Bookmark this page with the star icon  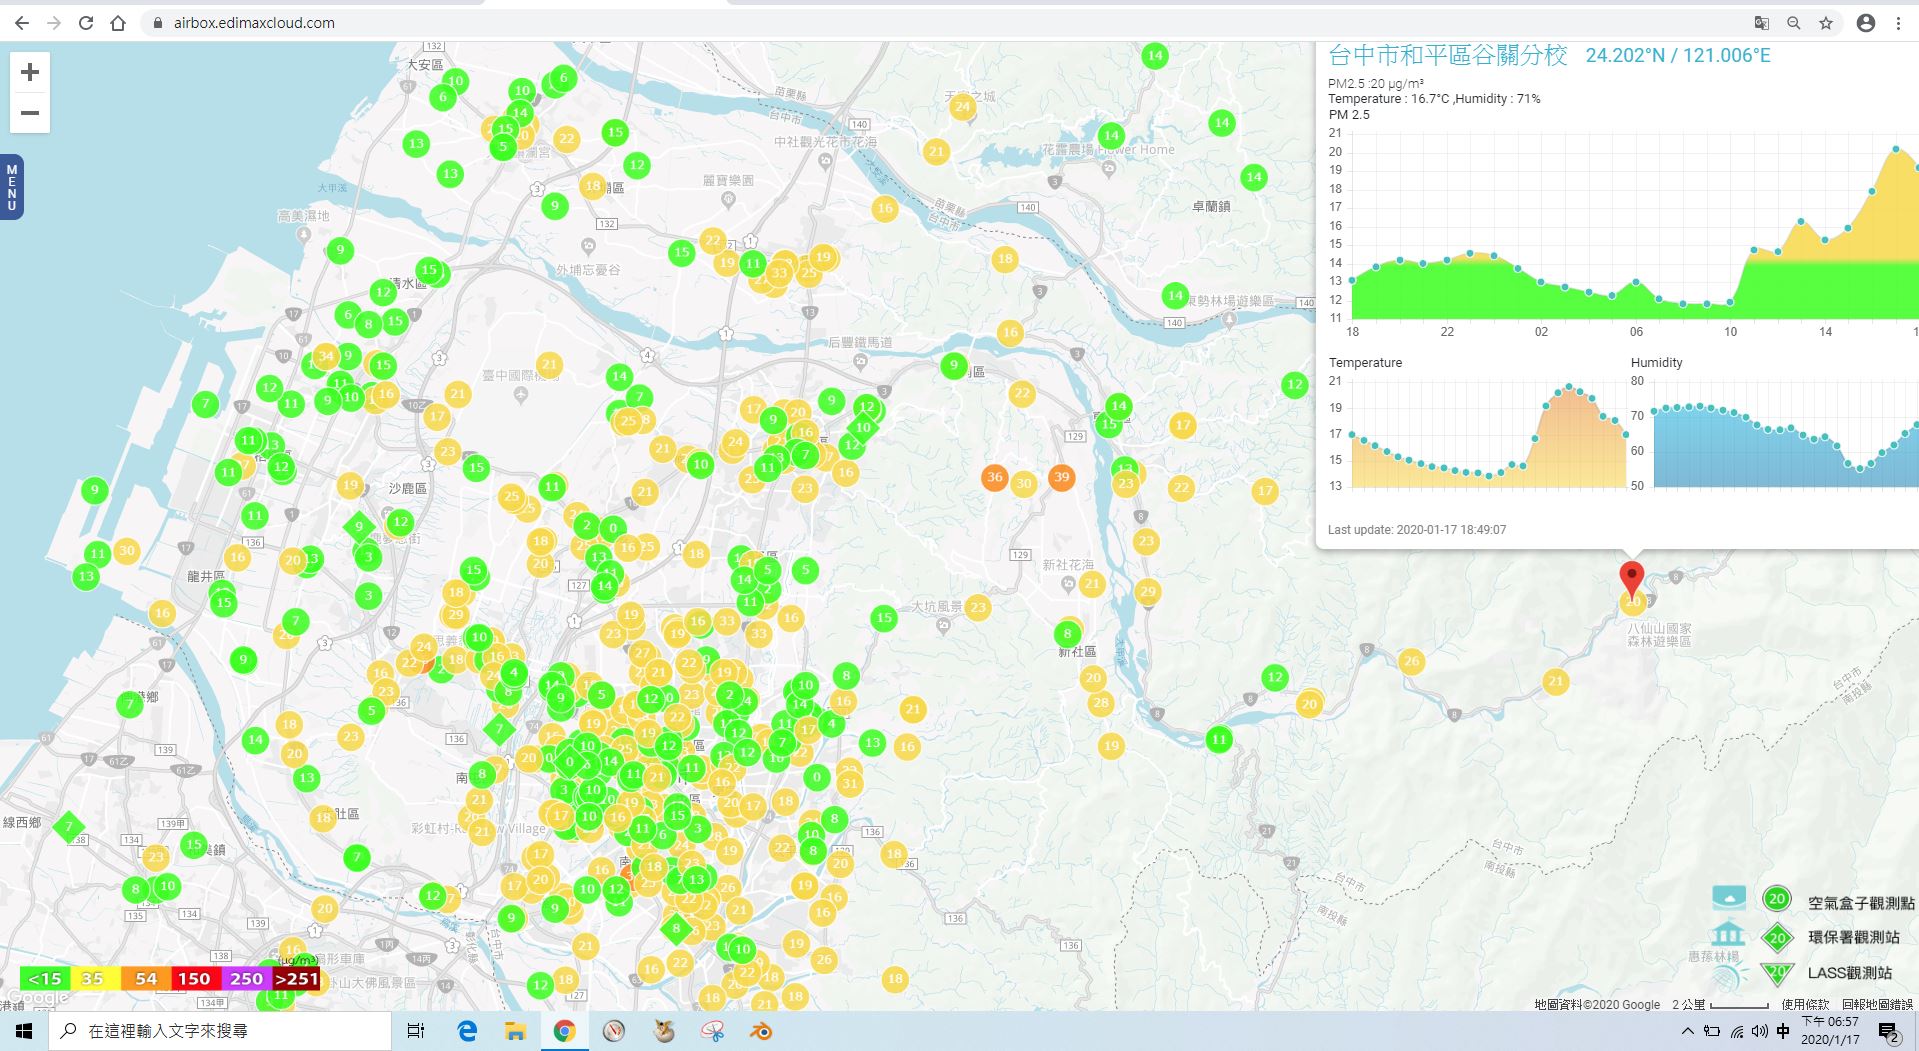point(1826,23)
